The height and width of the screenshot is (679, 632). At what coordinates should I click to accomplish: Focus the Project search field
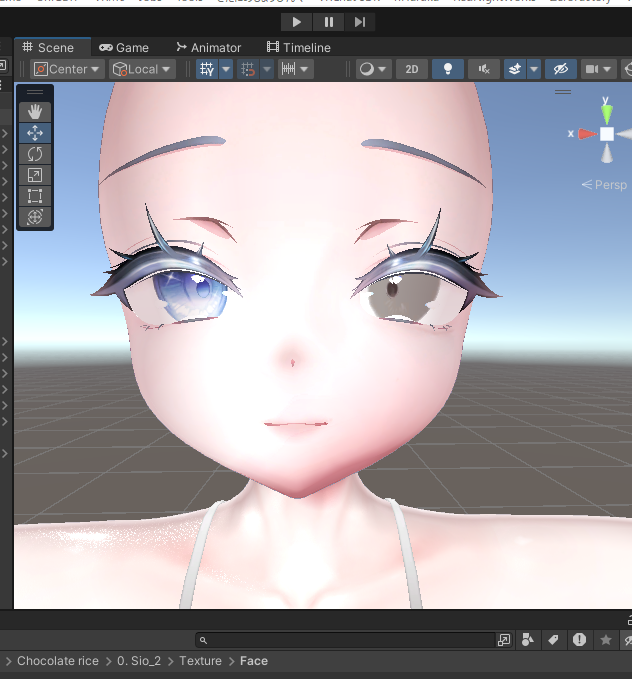tap(346, 640)
